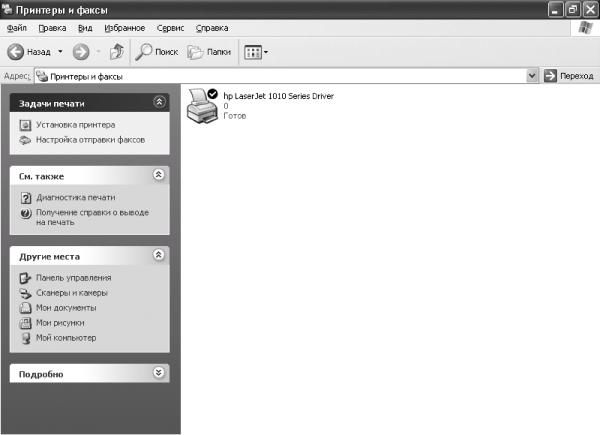Click the forward navigation arrow icon
This screenshot has width=600, height=435.
[81, 51]
